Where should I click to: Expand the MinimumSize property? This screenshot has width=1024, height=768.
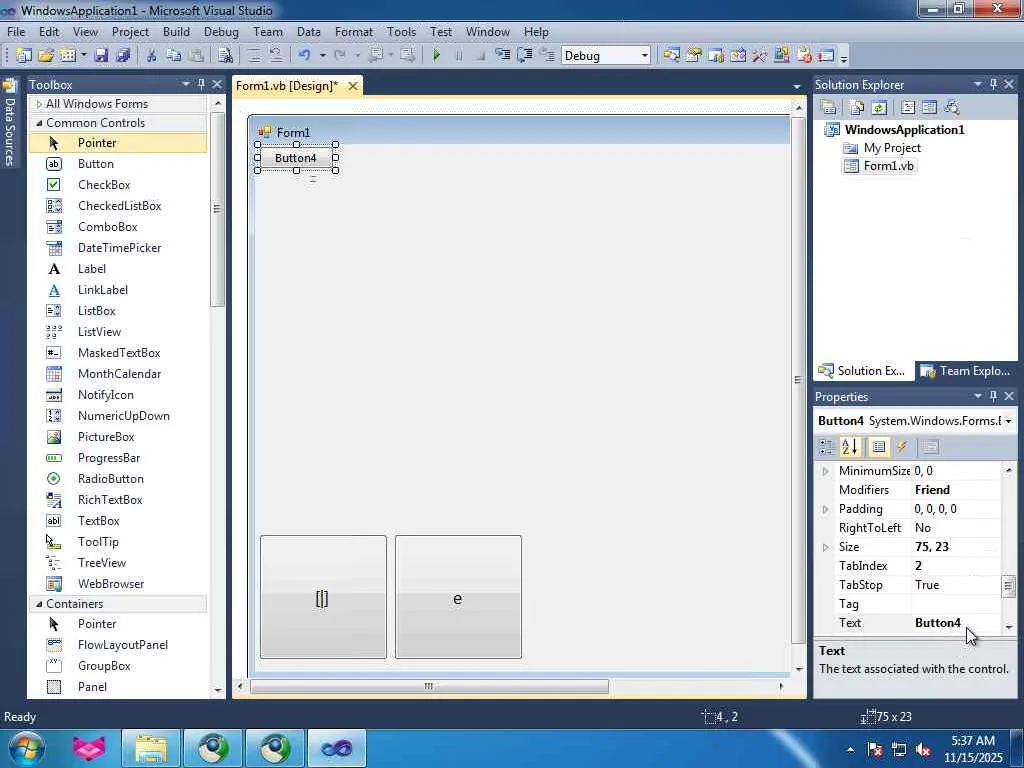(825, 471)
